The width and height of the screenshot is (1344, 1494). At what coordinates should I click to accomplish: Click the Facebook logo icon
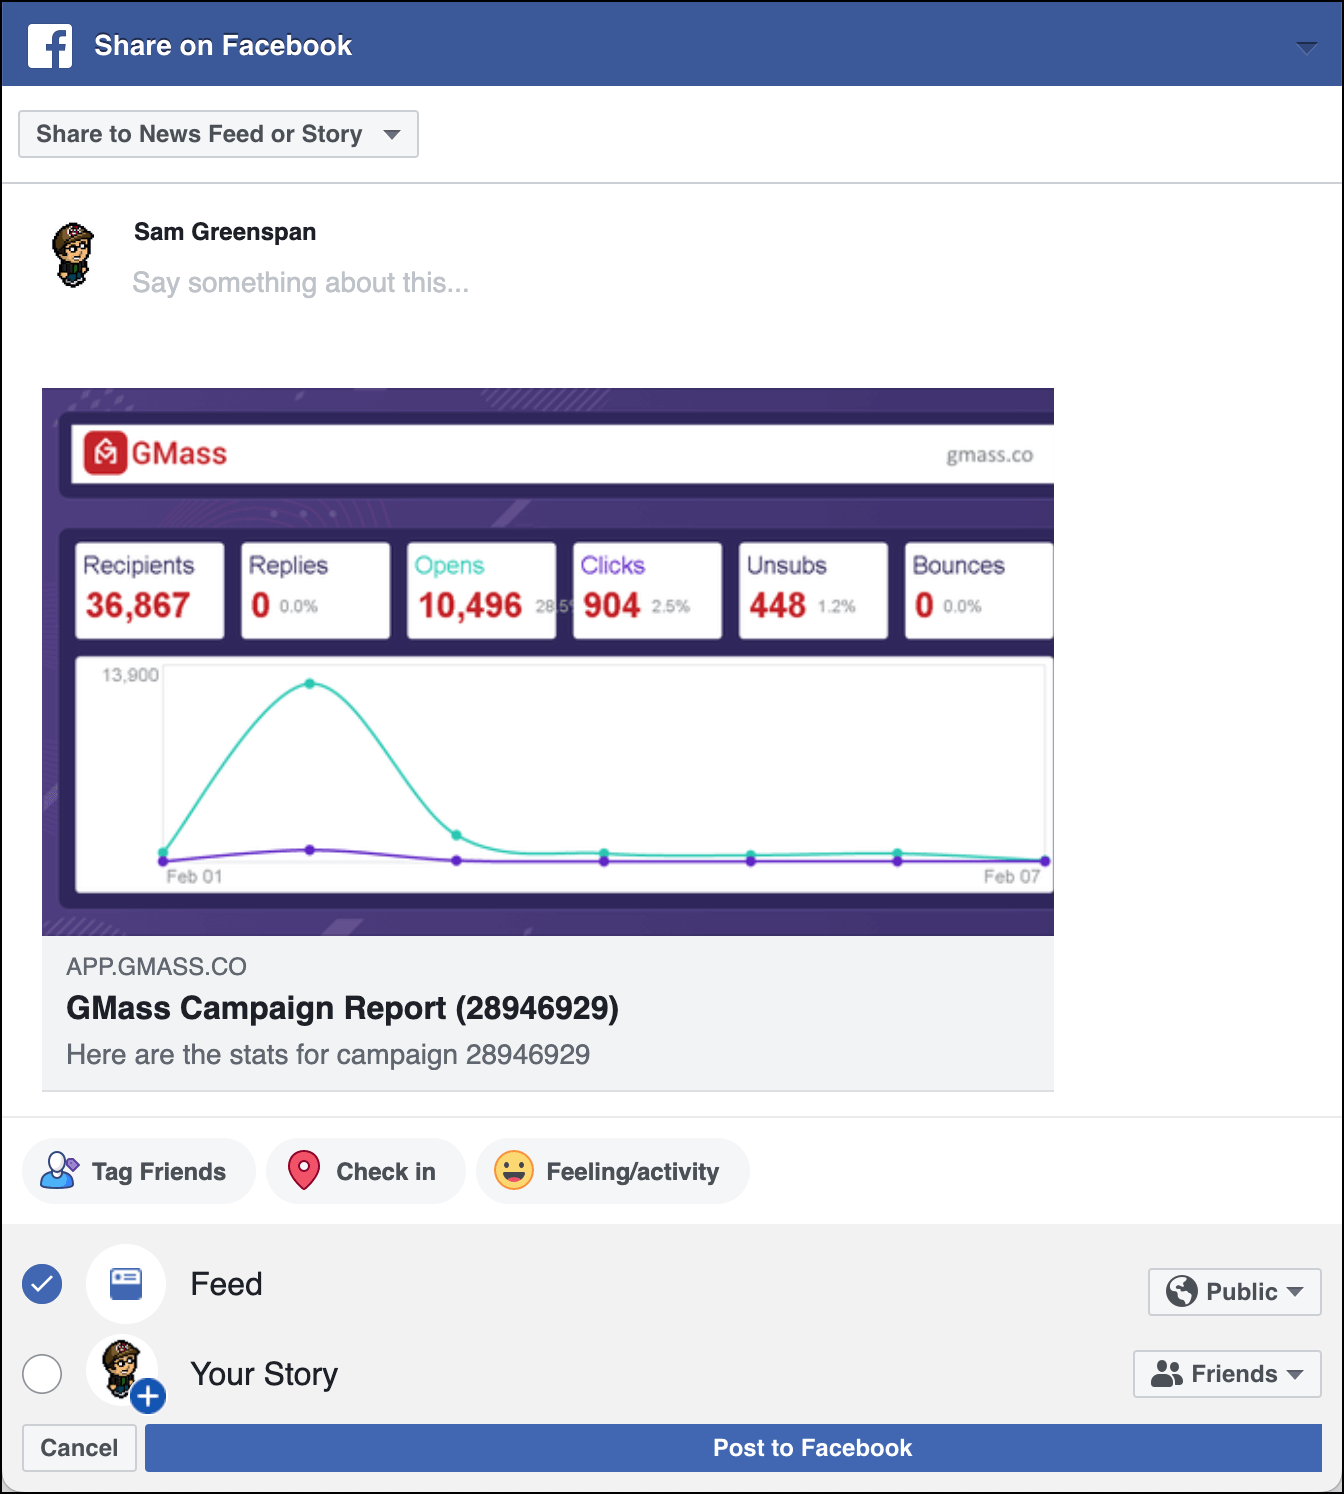point(50,46)
